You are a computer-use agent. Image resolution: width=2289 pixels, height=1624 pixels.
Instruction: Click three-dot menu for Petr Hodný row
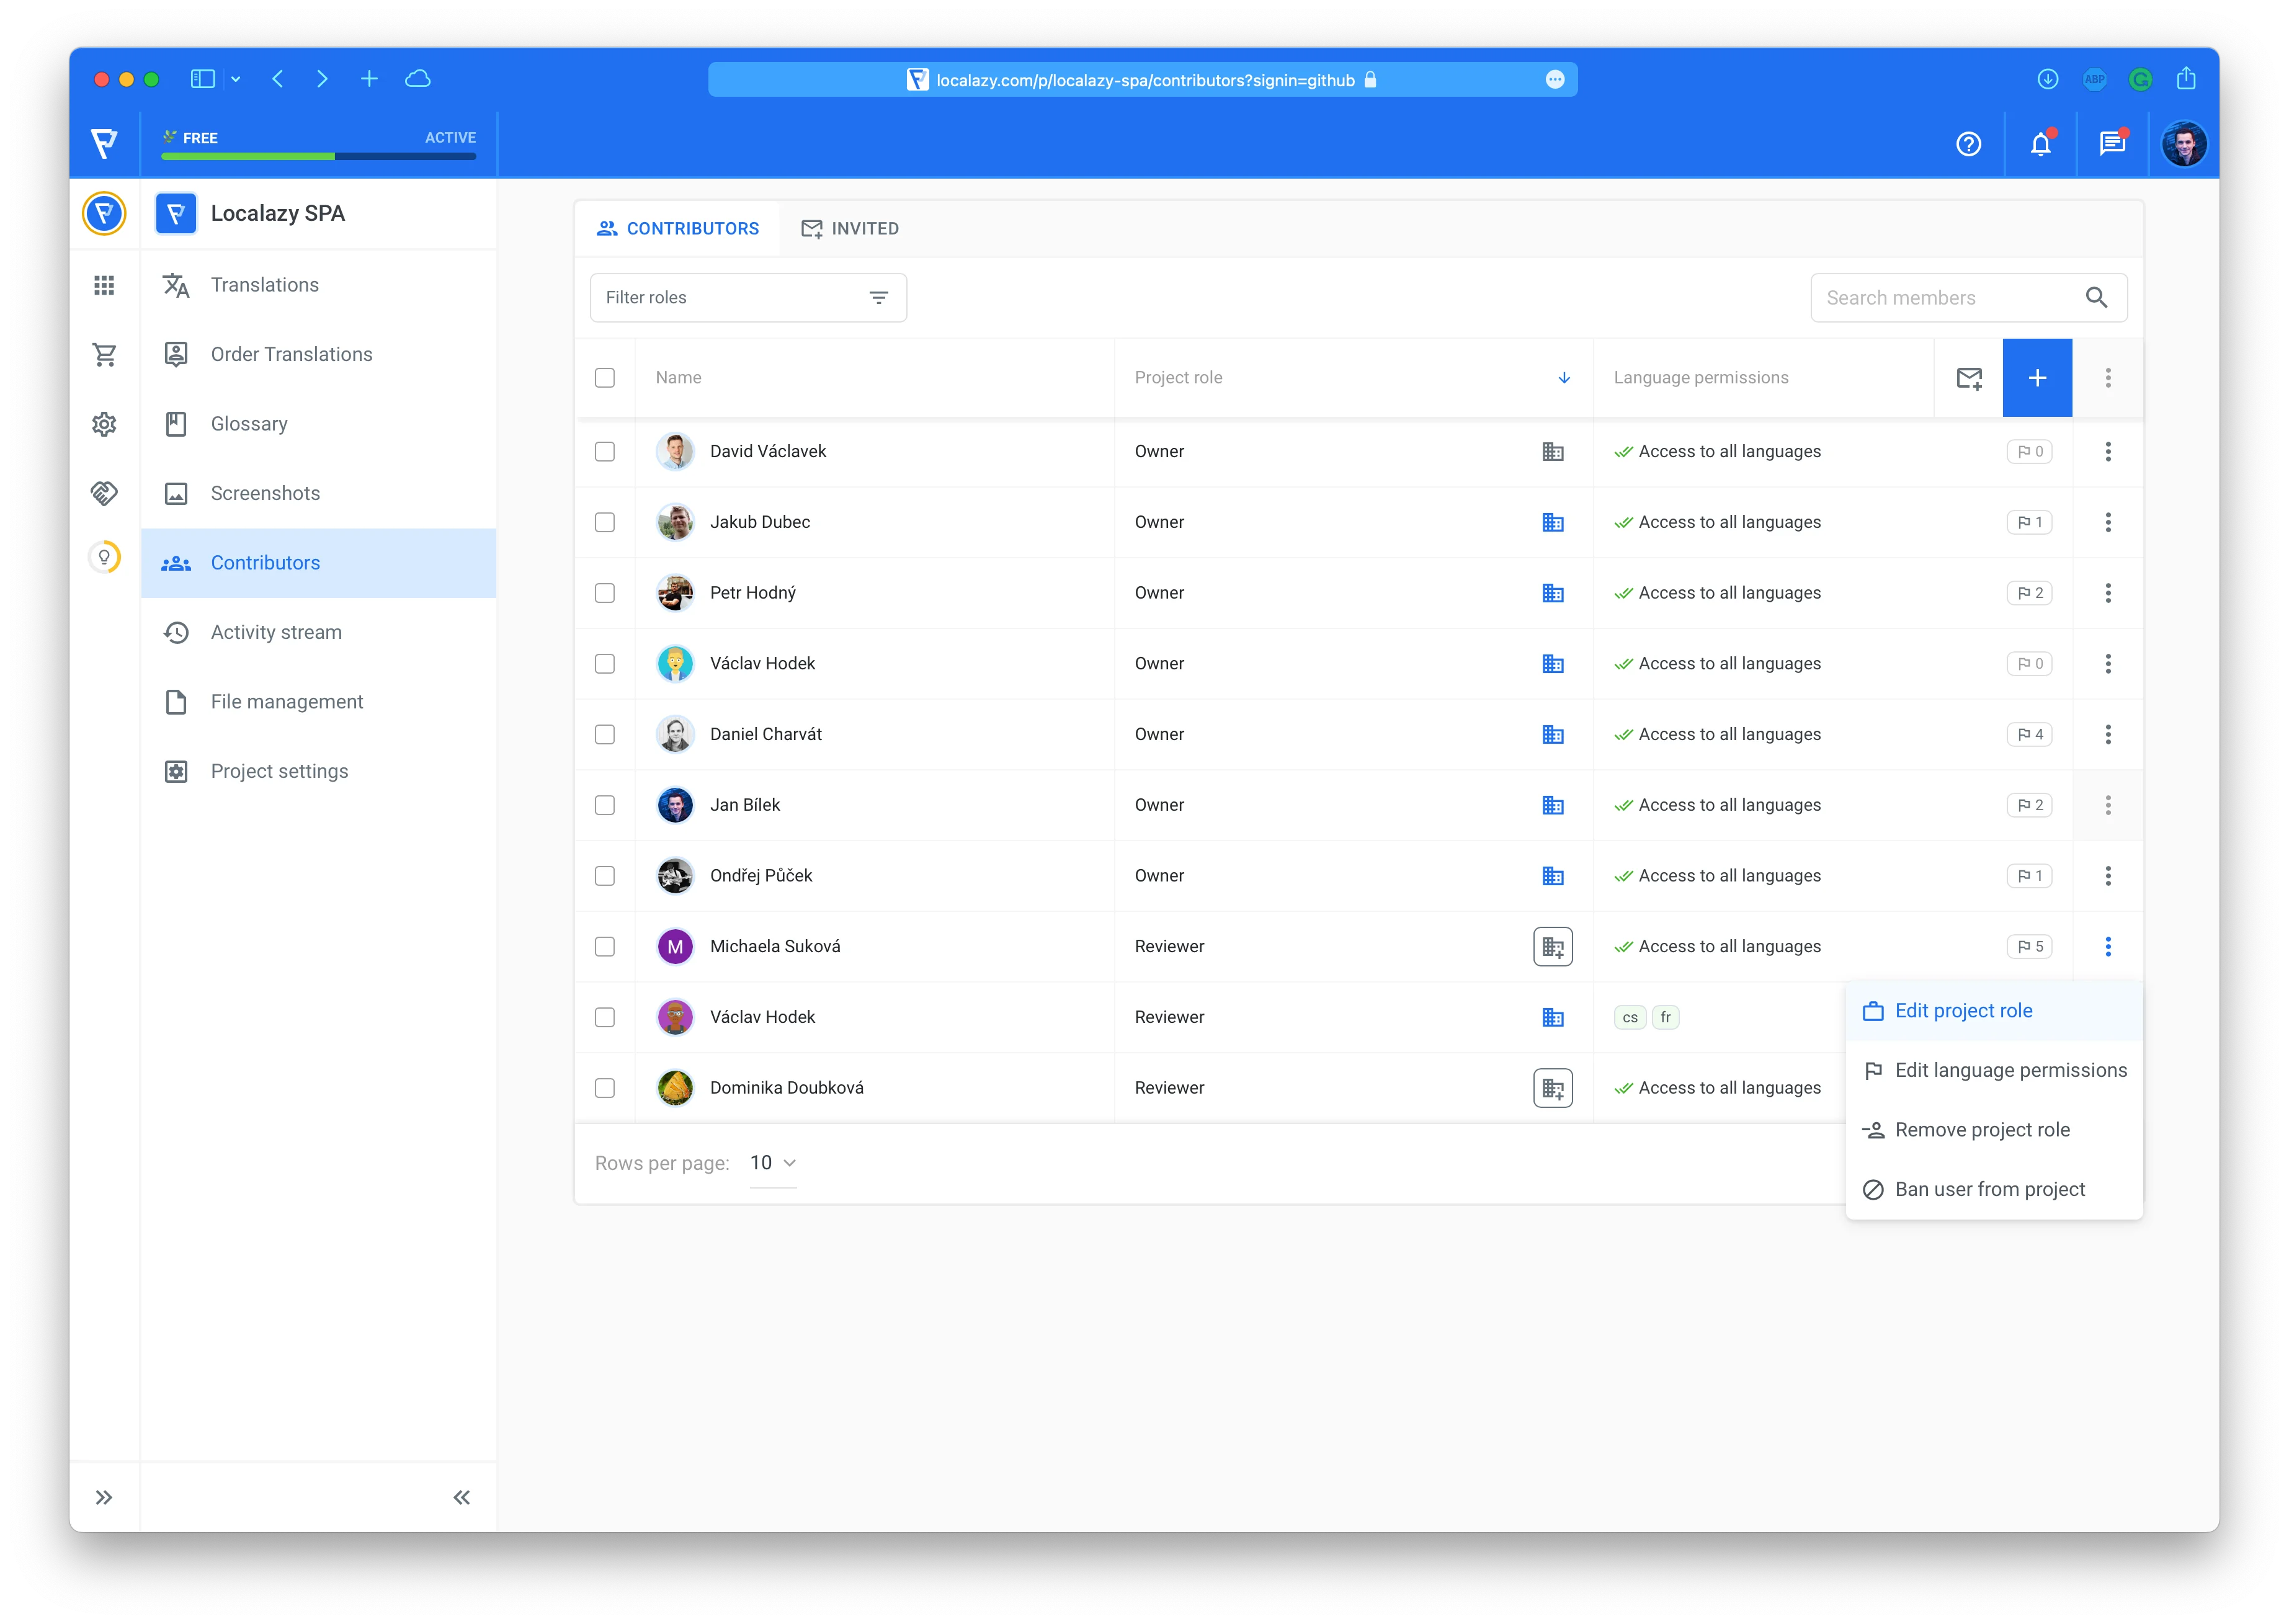[x=2107, y=593]
